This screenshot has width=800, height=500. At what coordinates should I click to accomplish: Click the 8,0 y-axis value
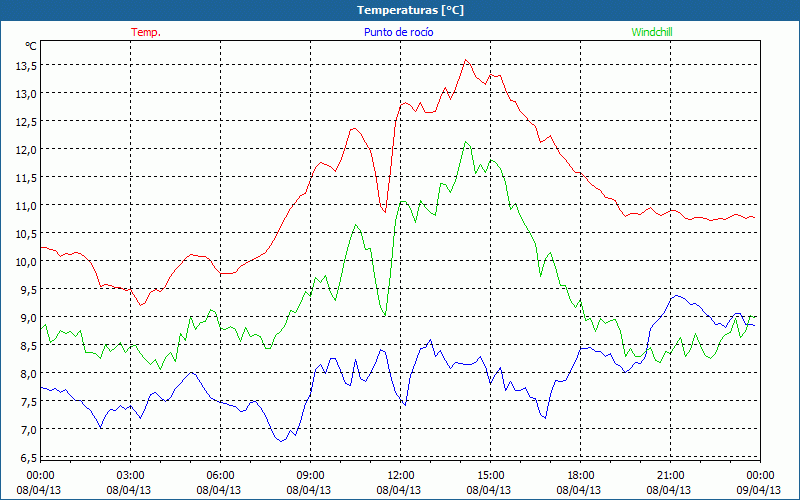(28, 373)
